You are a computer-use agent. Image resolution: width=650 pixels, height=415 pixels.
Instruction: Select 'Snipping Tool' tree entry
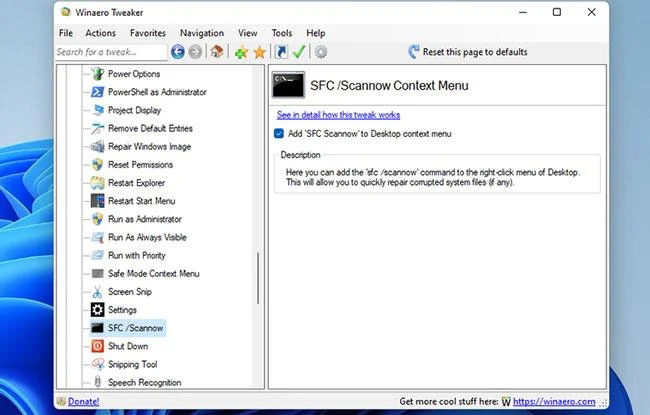(x=133, y=364)
